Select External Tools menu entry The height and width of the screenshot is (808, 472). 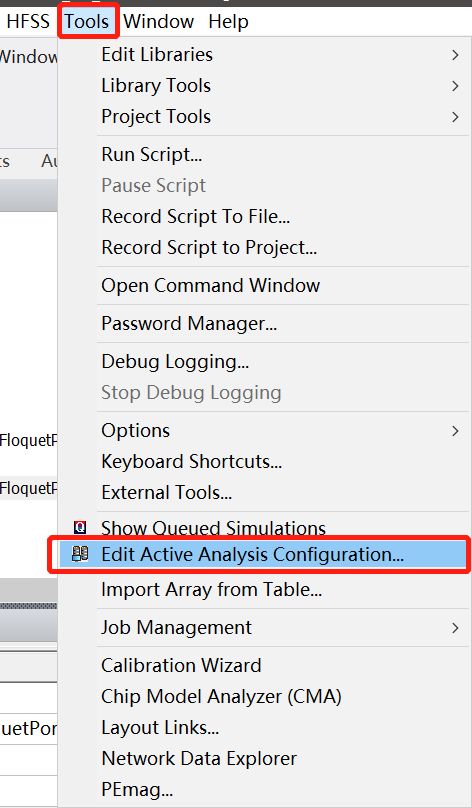(166, 493)
